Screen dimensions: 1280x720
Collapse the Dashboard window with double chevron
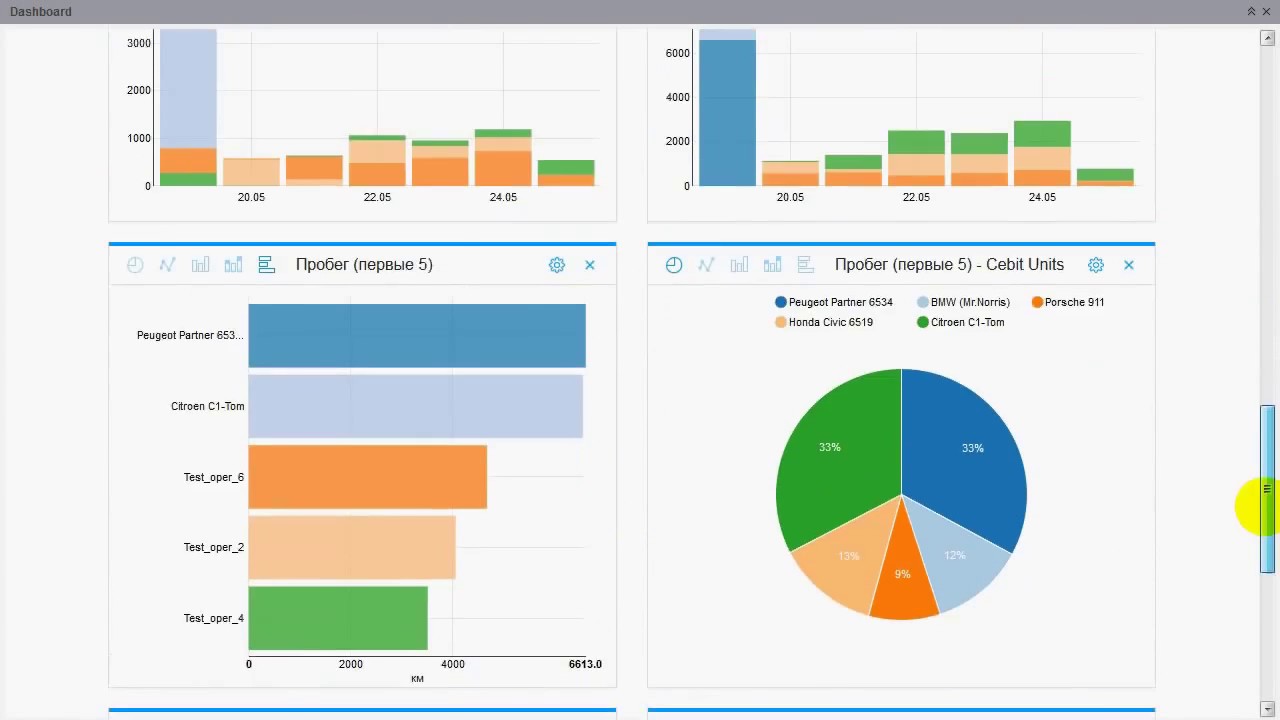1251,11
